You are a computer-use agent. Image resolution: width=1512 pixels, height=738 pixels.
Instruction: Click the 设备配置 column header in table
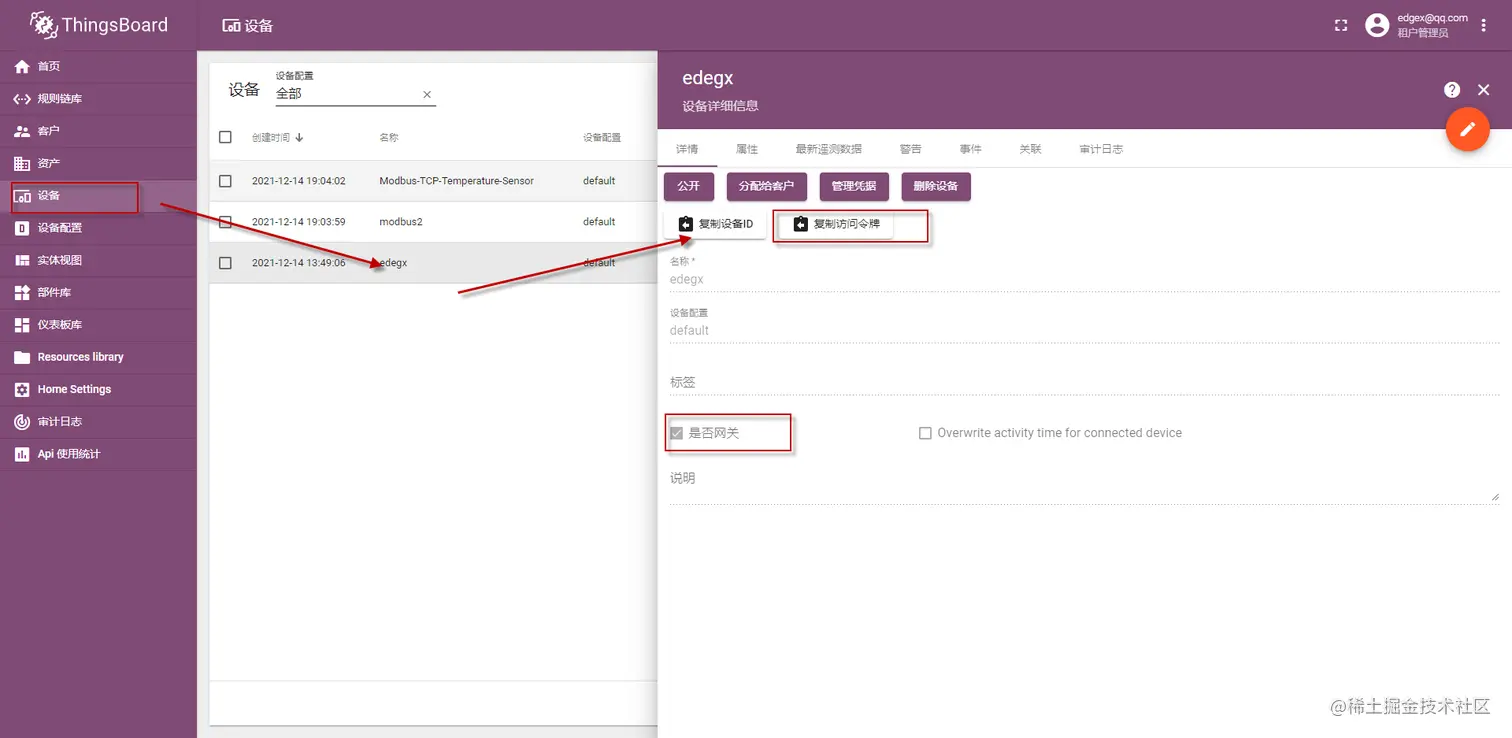pos(602,137)
